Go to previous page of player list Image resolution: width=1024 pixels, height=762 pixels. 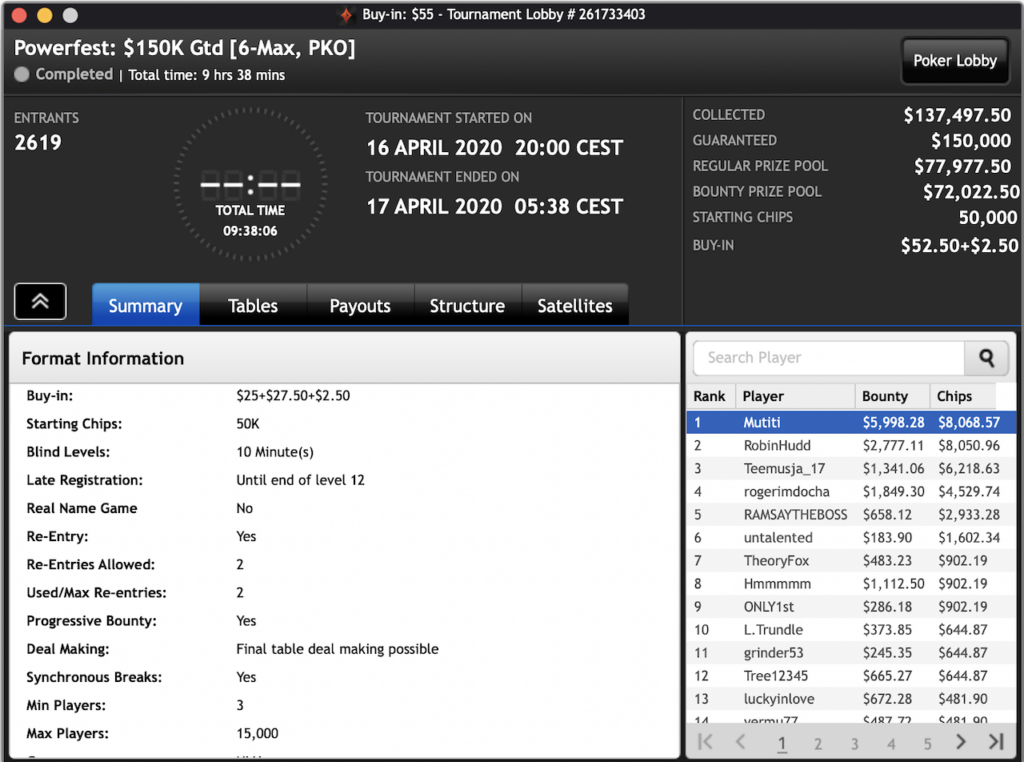click(741, 742)
